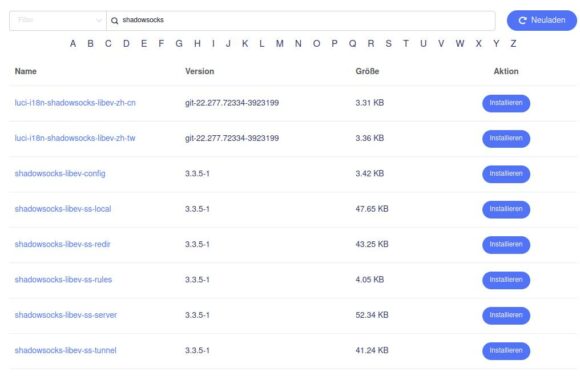Filter packages by letter B

90,44
